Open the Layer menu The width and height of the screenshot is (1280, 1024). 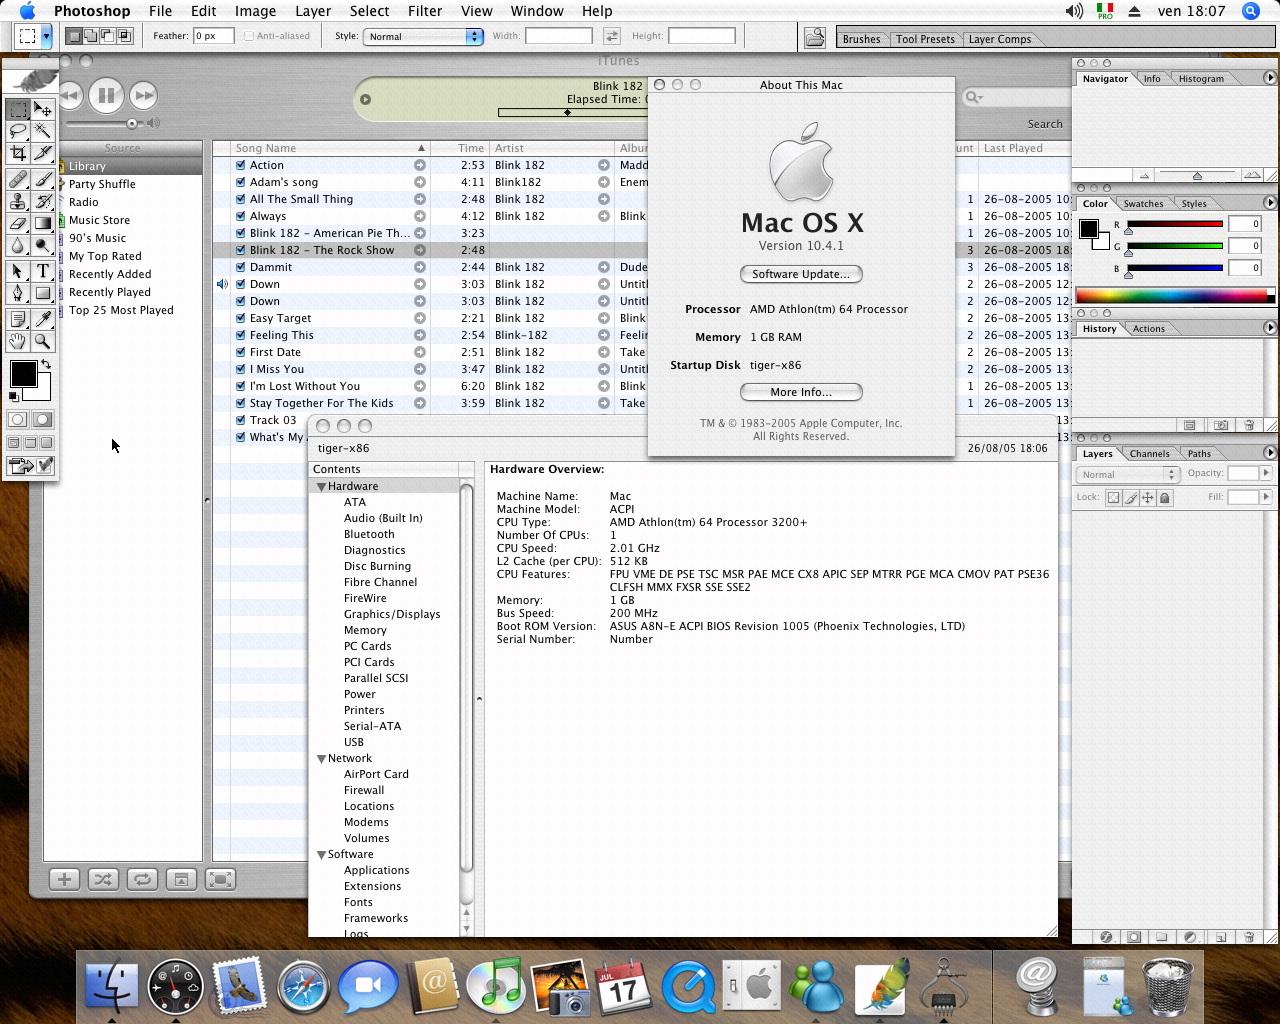point(313,11)
